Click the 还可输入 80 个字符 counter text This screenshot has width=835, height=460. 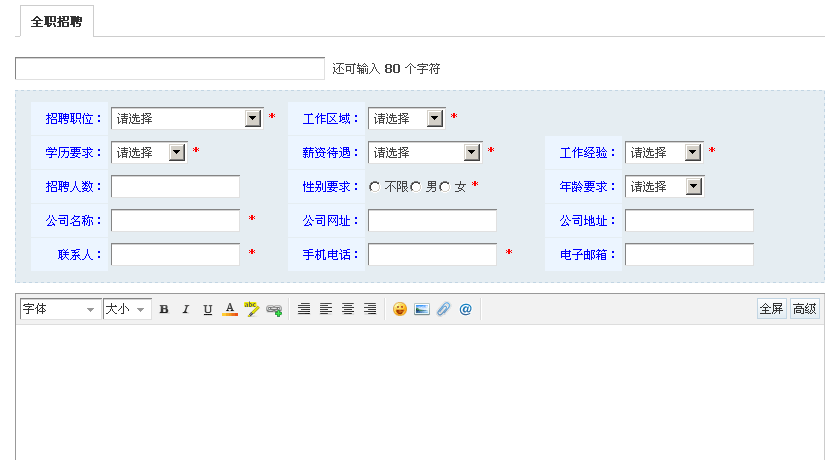tap(386, 69)
